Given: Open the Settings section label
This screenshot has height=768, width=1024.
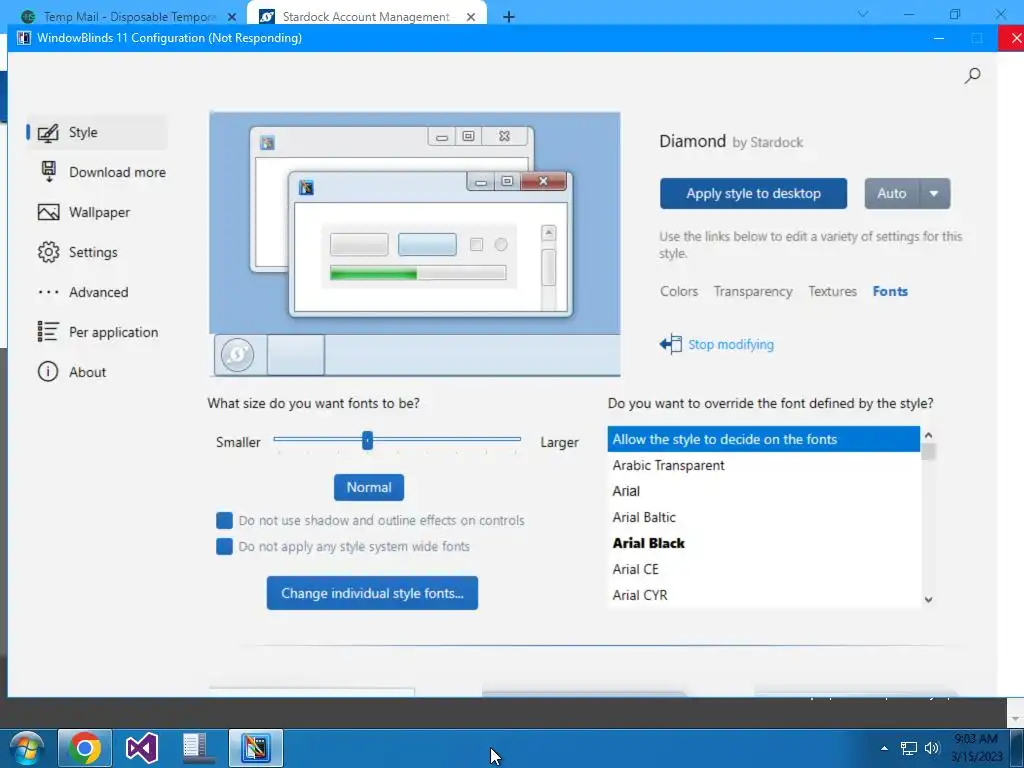Looking at the screenshot, I should (93, 252).
